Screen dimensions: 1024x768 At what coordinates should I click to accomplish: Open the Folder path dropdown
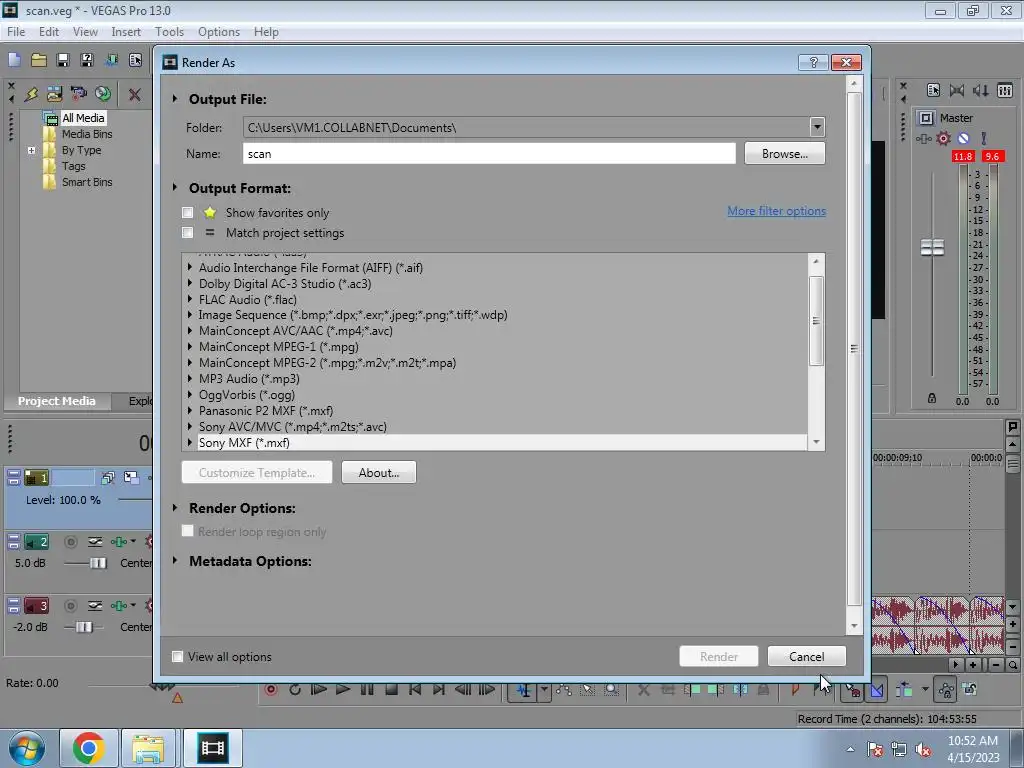817,127
